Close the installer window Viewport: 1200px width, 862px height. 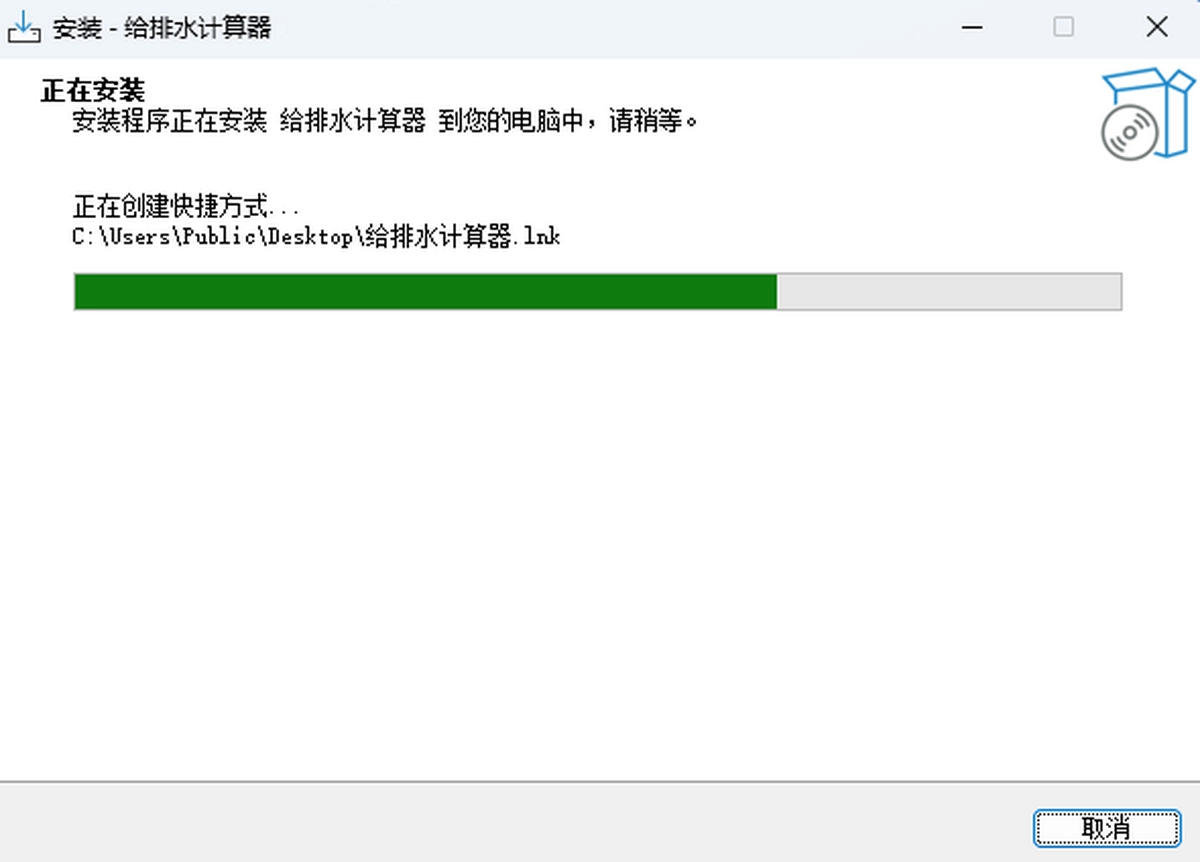pyautogui.click(x=1156, y=28)
